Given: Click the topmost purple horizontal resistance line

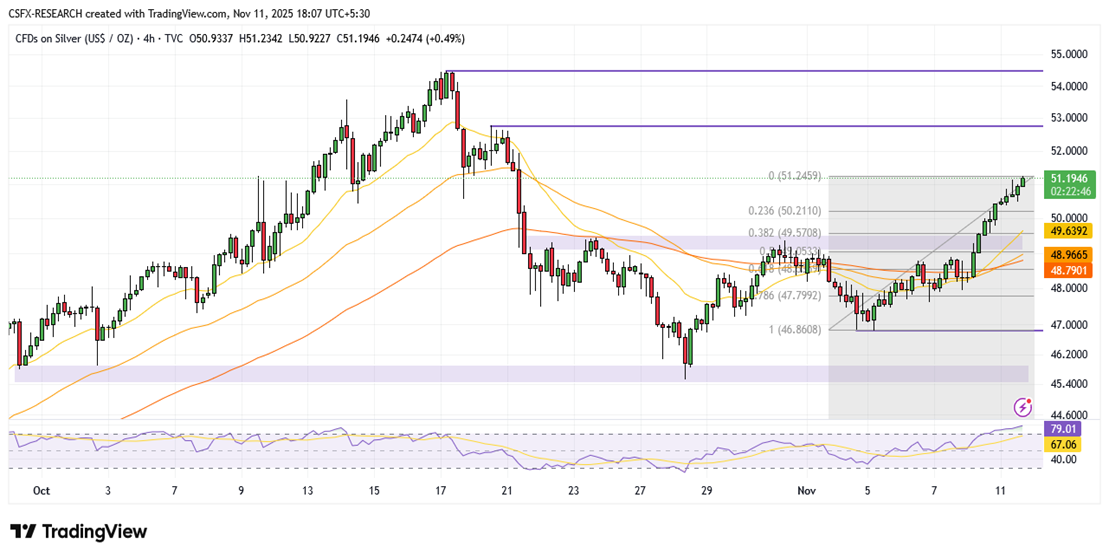Looking at the screenshot, I should point(740,71).
